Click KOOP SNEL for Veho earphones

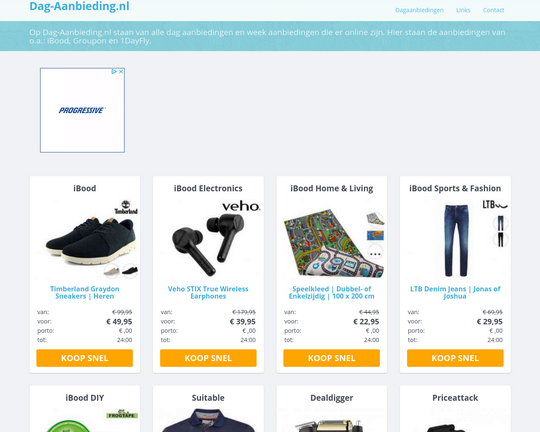tap(208, 358)
